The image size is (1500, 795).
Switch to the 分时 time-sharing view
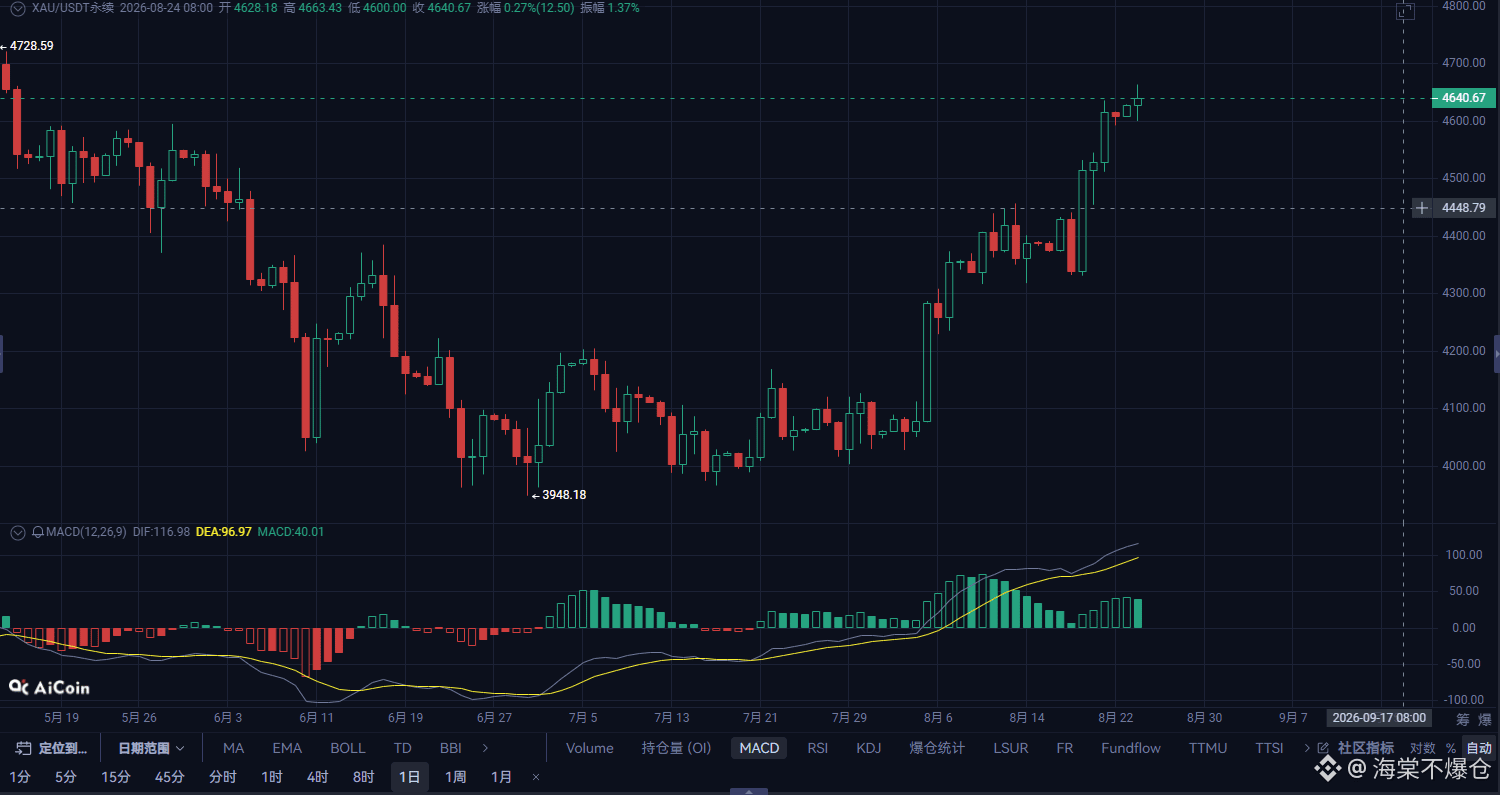[x=223, y=777]
